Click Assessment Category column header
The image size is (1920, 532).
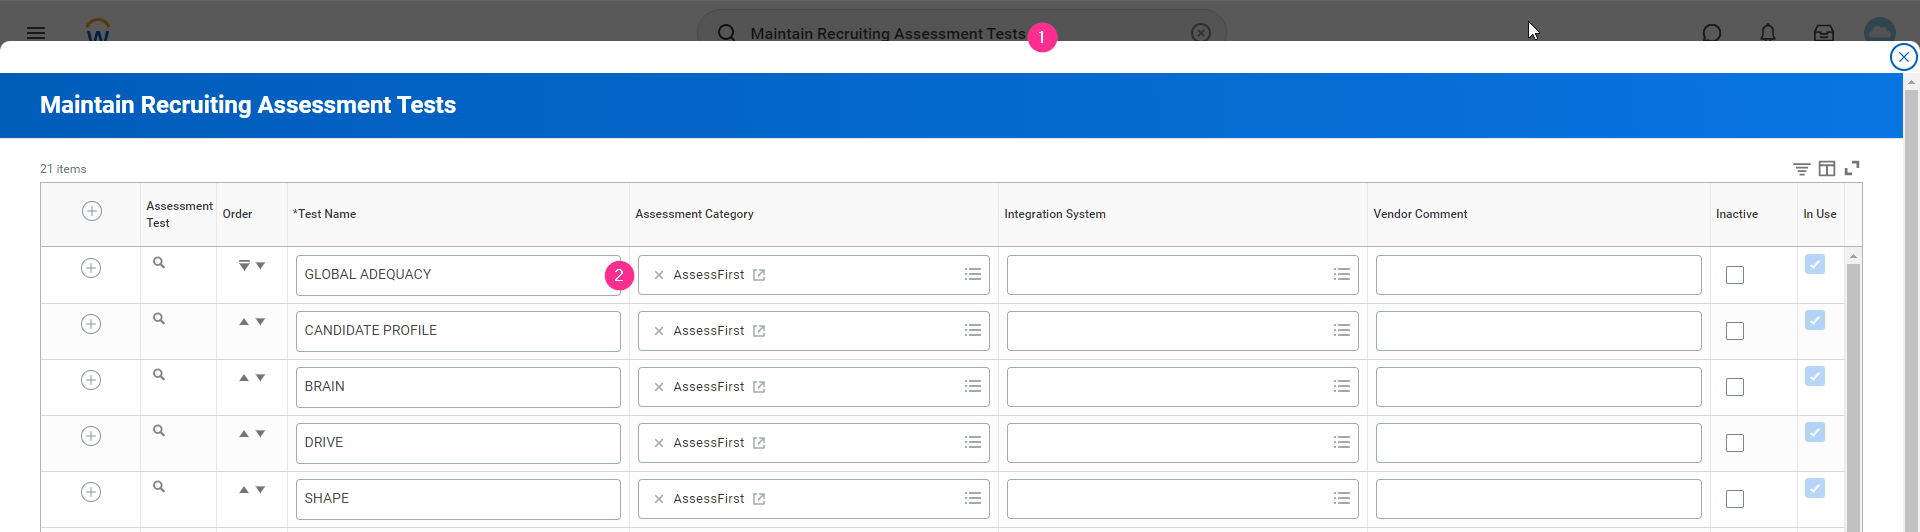[x=694, y=214]
